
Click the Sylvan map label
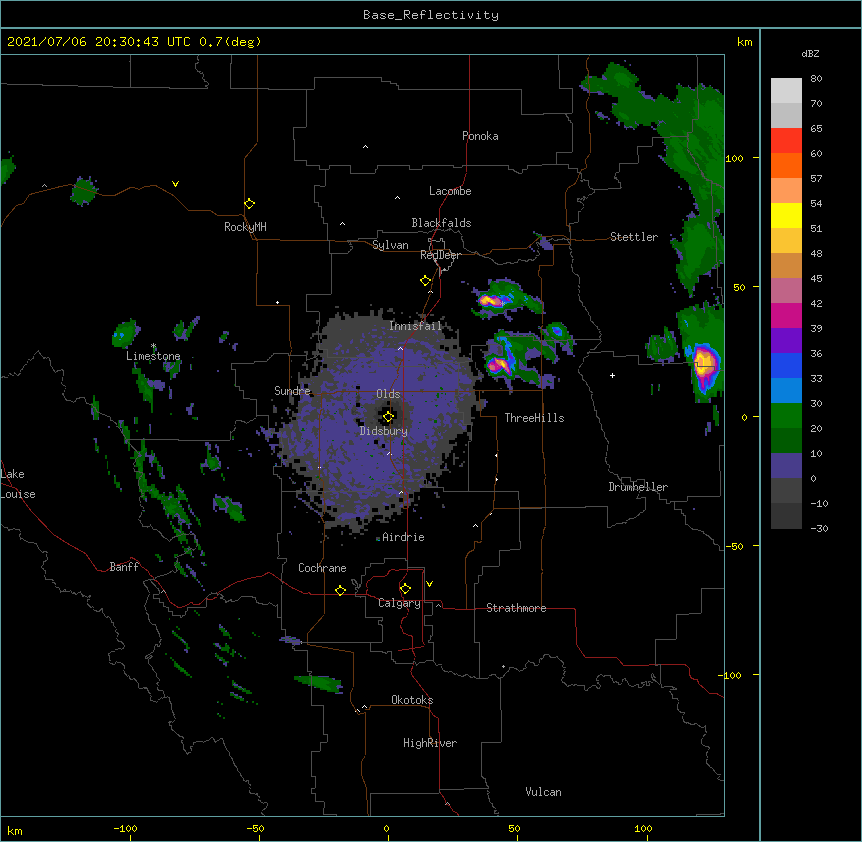(x=390, y=245)
